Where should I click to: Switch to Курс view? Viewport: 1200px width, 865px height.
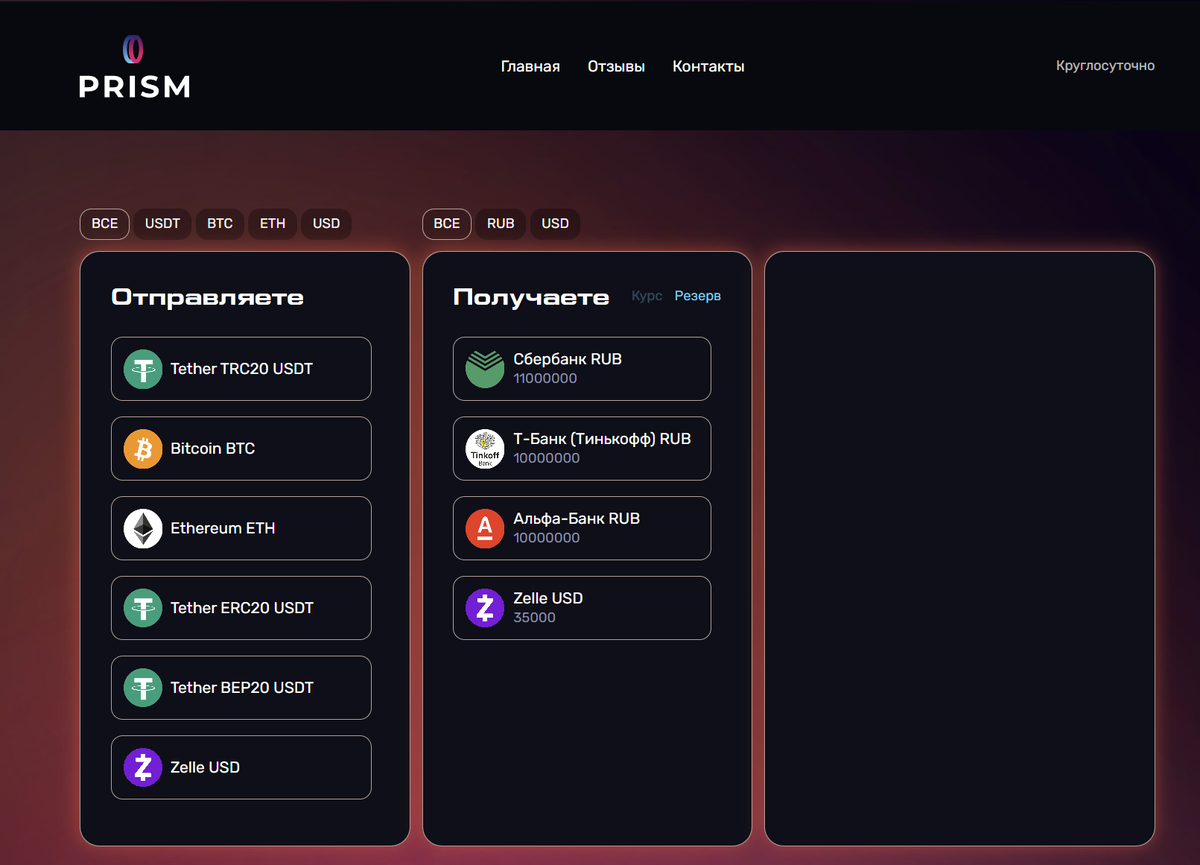pyautogui.click(x=647, y=296)
